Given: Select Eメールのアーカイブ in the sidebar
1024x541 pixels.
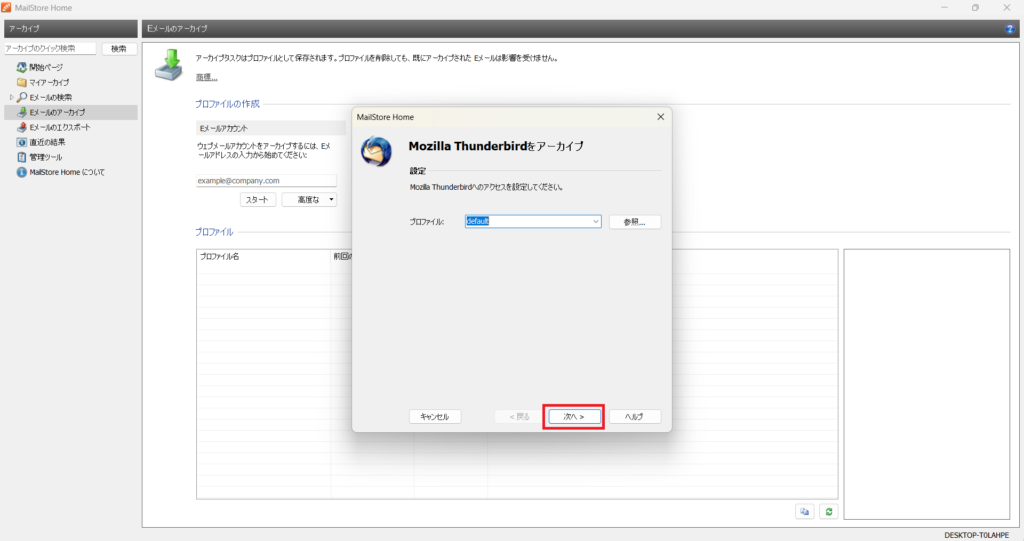Looking at the screenshot, I should (57, 112).
